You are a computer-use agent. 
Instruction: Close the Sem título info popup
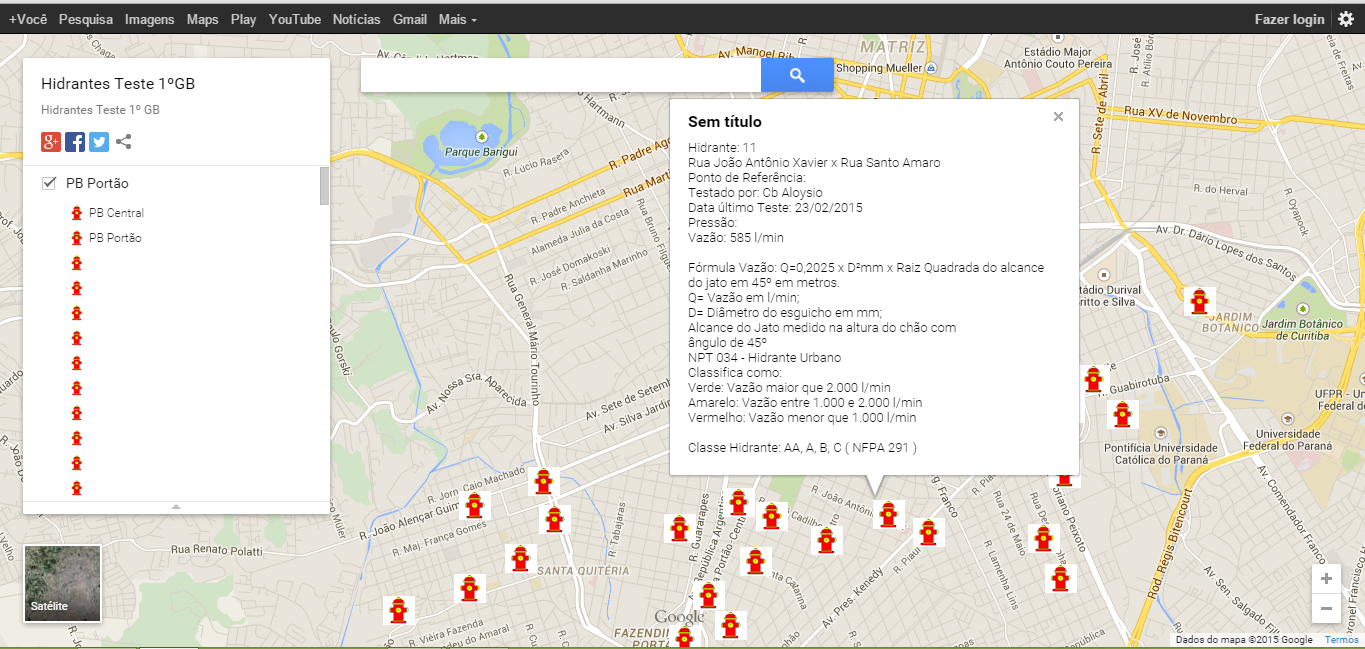point(1058,117)
